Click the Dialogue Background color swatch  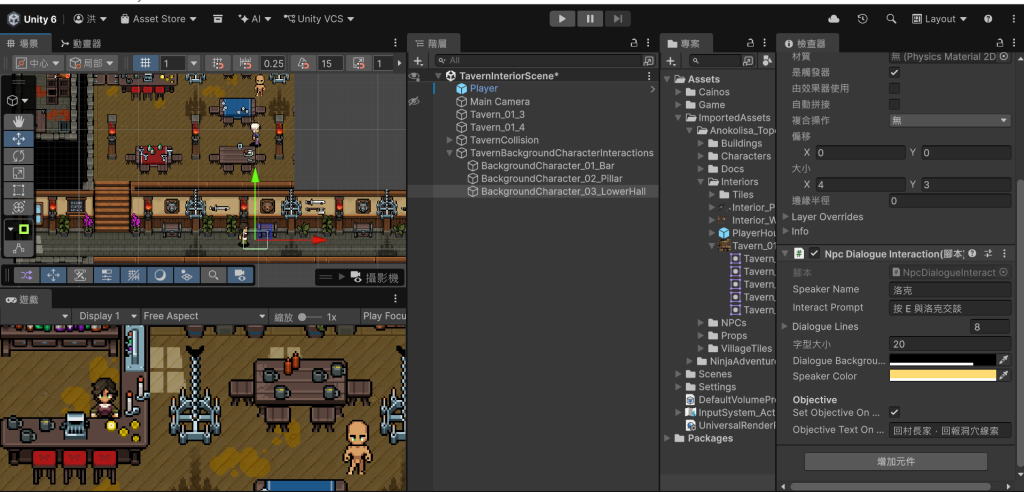pos(942,360)
